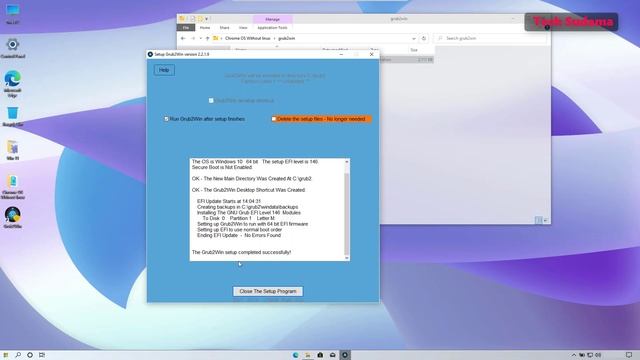Open the notification center icon
This screenshot has height=360, width=640.
(629, 355)
